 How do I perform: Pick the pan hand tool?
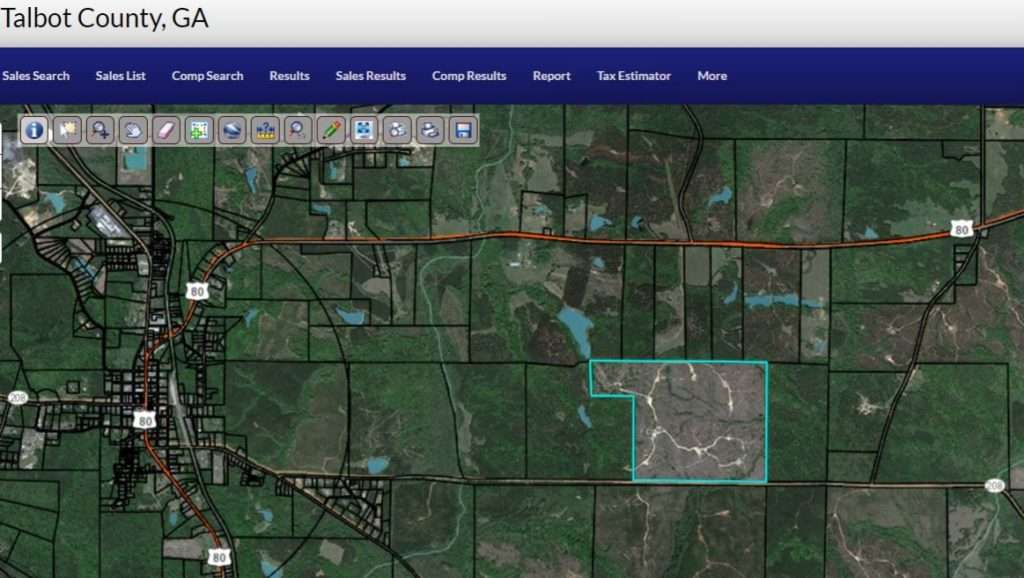tap(133, 130)
